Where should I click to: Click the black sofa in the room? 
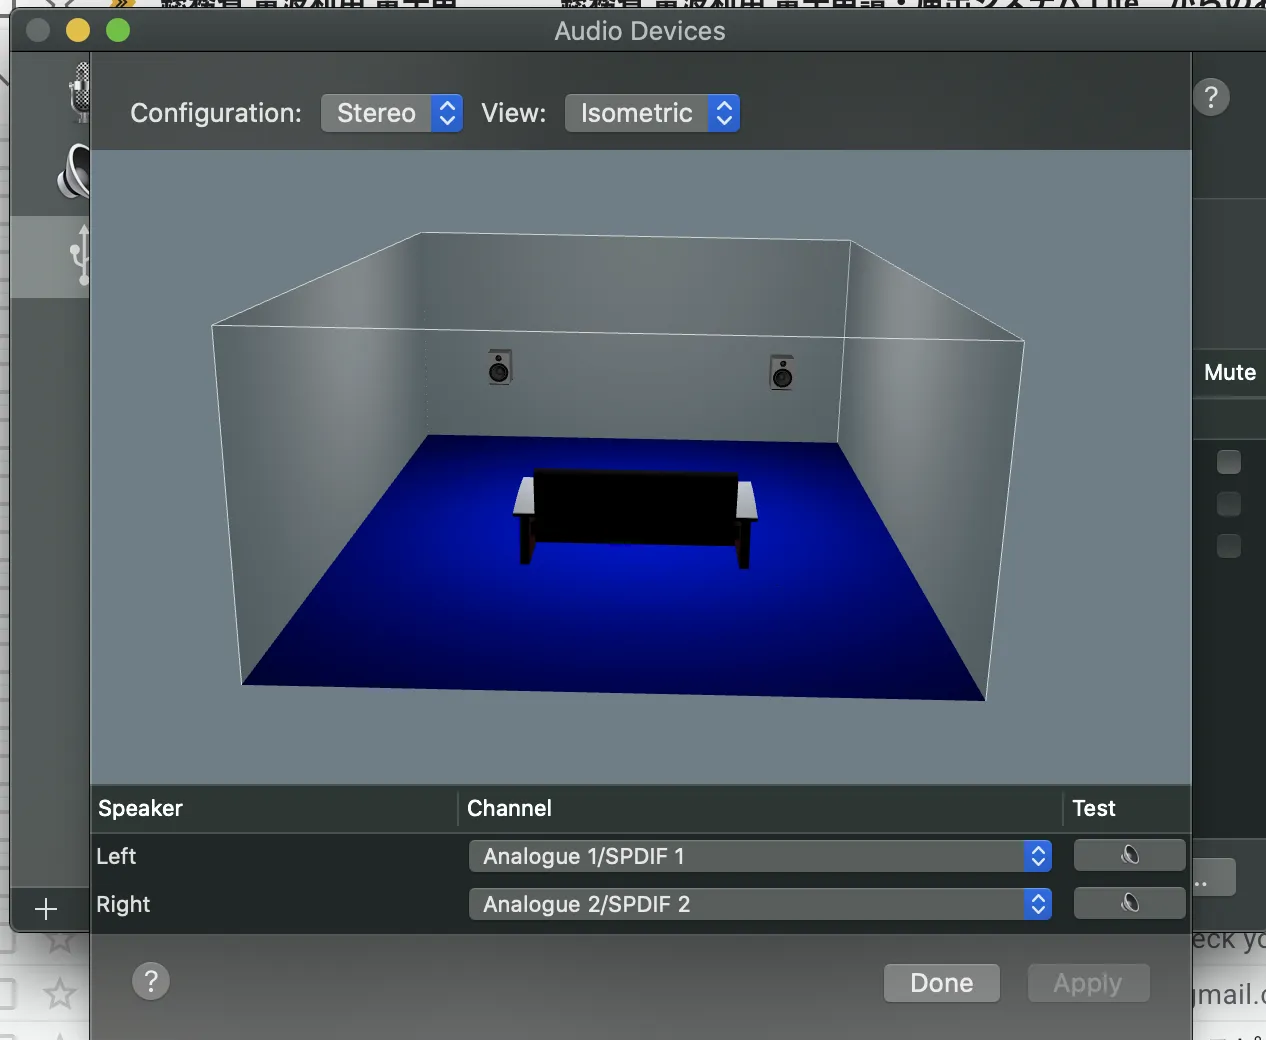(x=635, y=510)
